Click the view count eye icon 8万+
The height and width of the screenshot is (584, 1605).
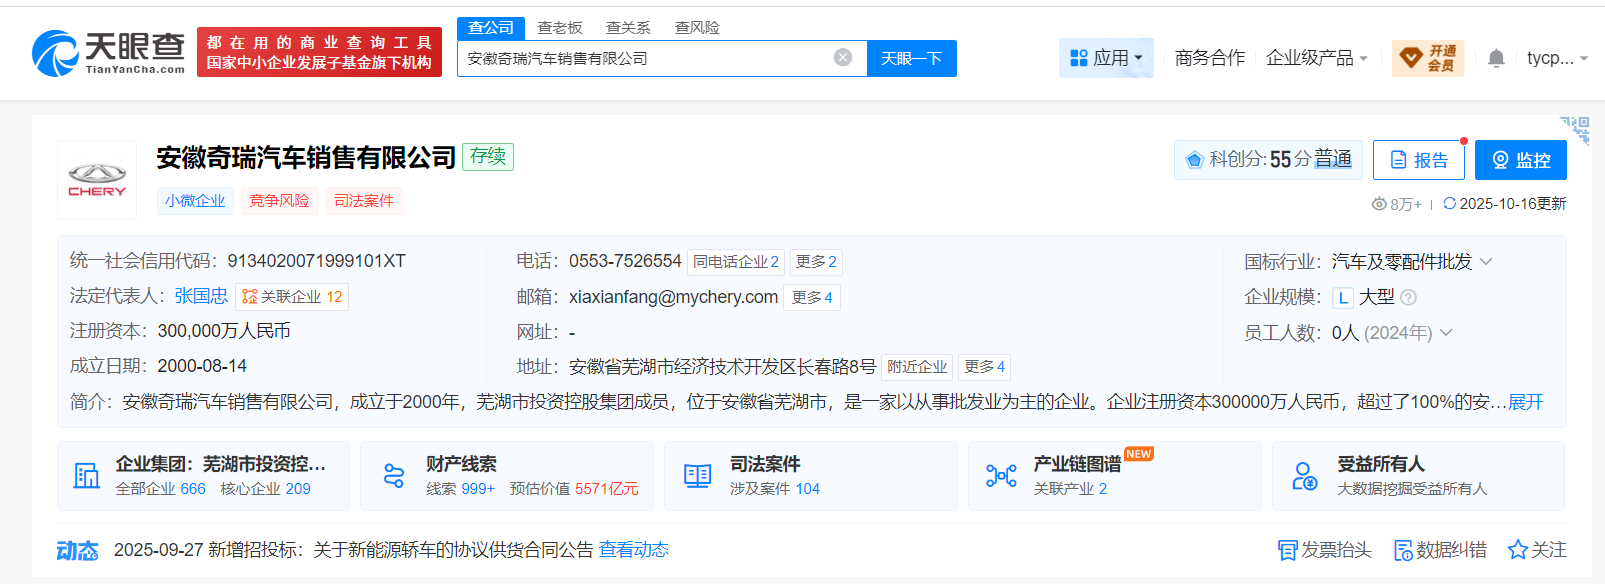point(1379,204)
